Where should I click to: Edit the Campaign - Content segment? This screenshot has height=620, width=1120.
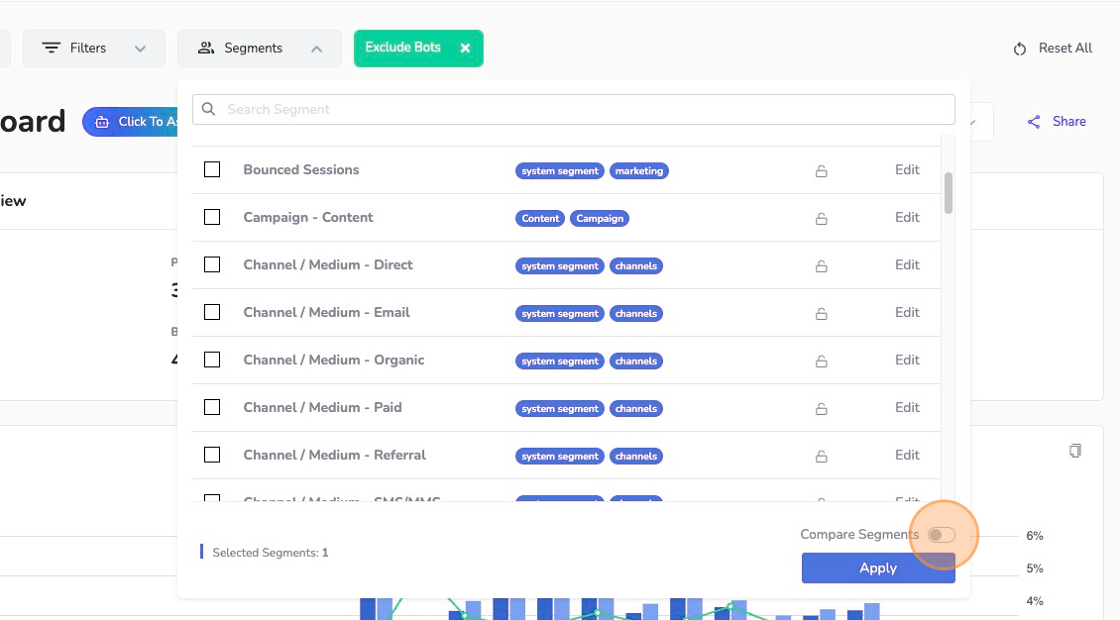(x=907, y=217)
